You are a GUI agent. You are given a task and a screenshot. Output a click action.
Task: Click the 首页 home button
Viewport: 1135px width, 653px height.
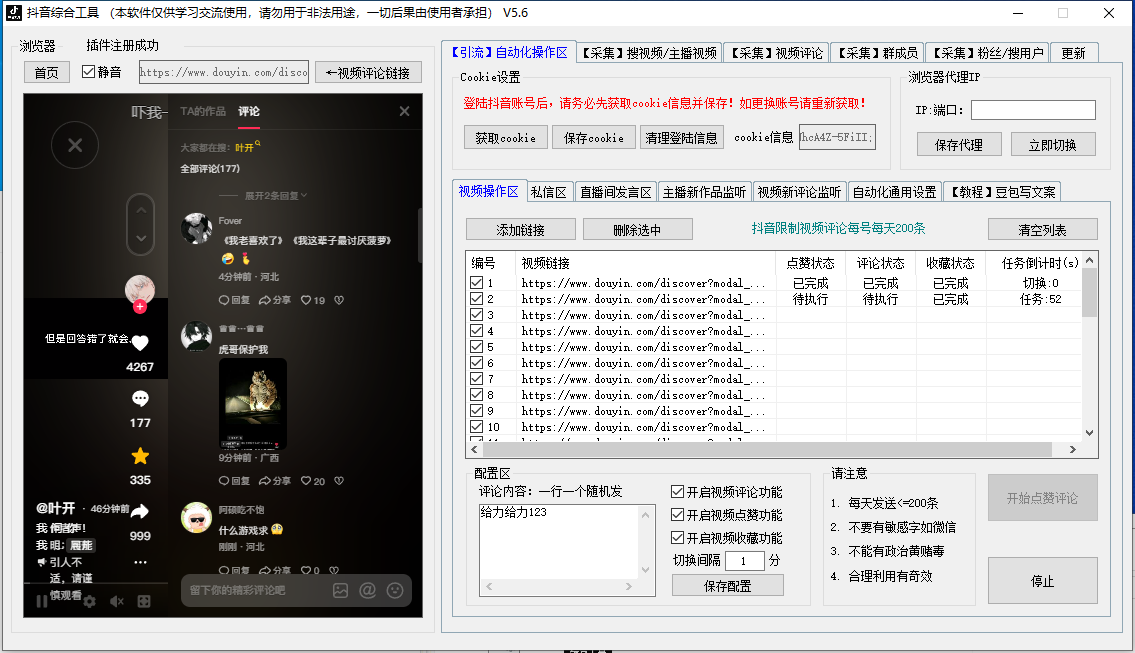(x=46, y=72)
